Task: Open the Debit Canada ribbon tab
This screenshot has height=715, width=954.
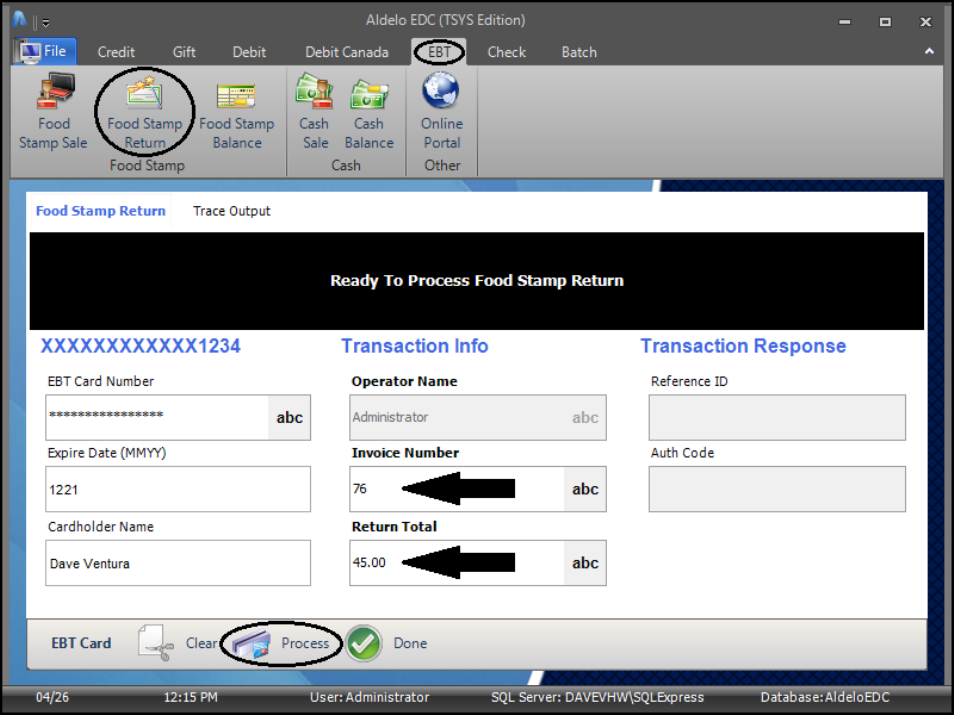Action: [x=346, y=52]
